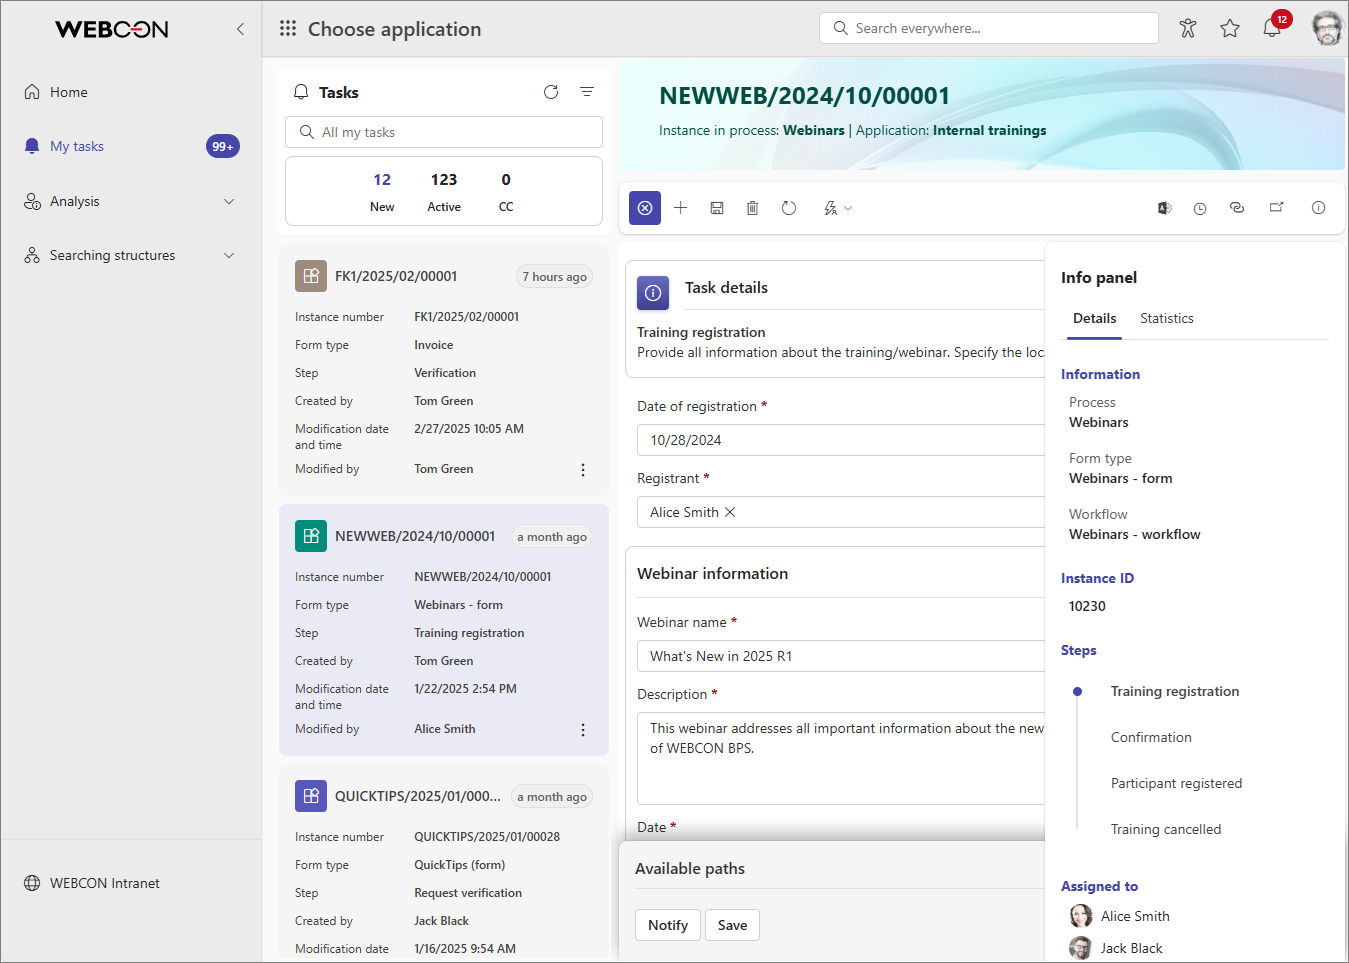Open FK1/2025/02/00001 task card

click(444, 370)
